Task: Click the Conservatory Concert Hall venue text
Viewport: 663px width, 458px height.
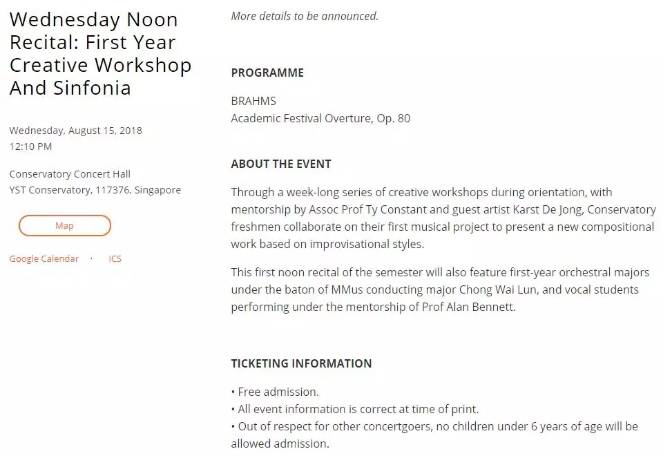Action: point(70,173)
